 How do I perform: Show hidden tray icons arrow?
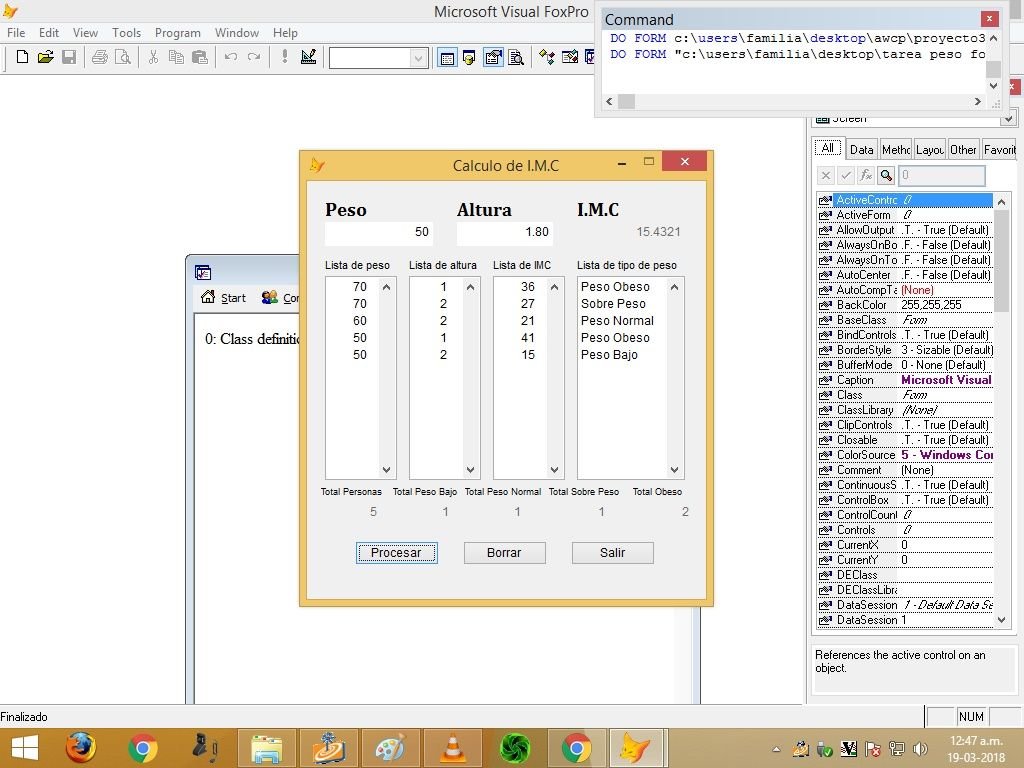coord(776,749)
